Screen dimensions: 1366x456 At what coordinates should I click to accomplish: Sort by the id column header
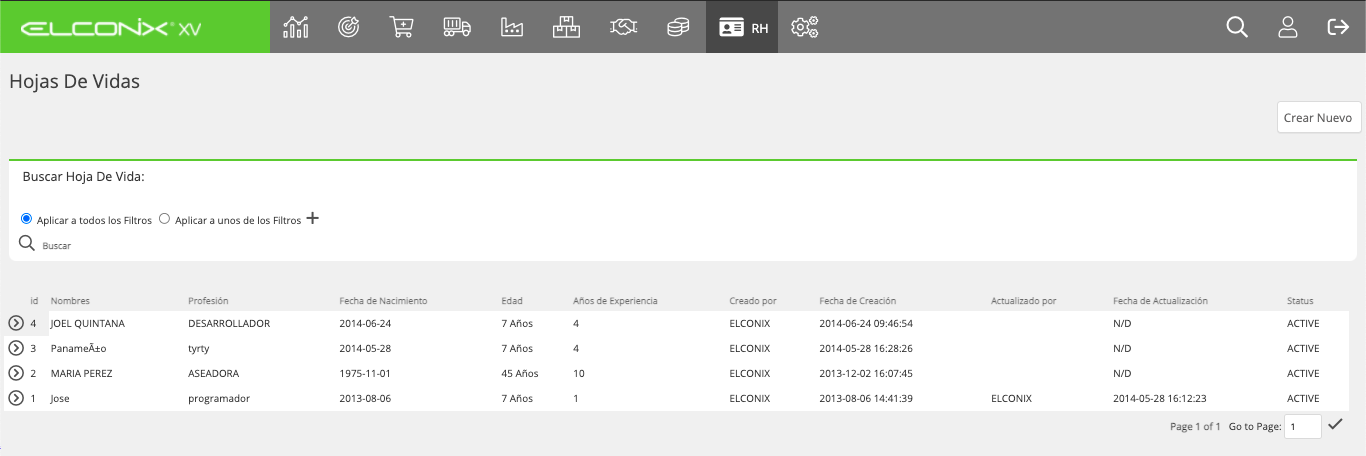(x=34, y=300)
